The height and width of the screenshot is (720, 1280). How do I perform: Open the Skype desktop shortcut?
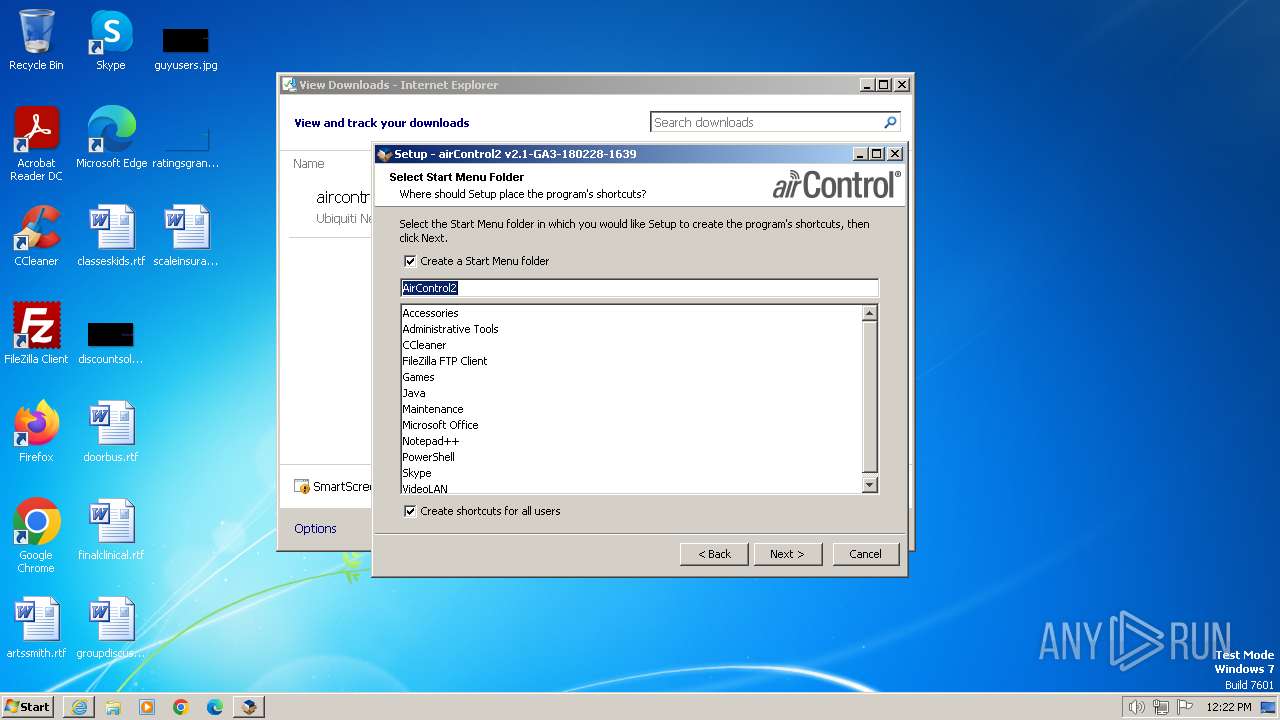pyautogui.click(x=111, y=40)
